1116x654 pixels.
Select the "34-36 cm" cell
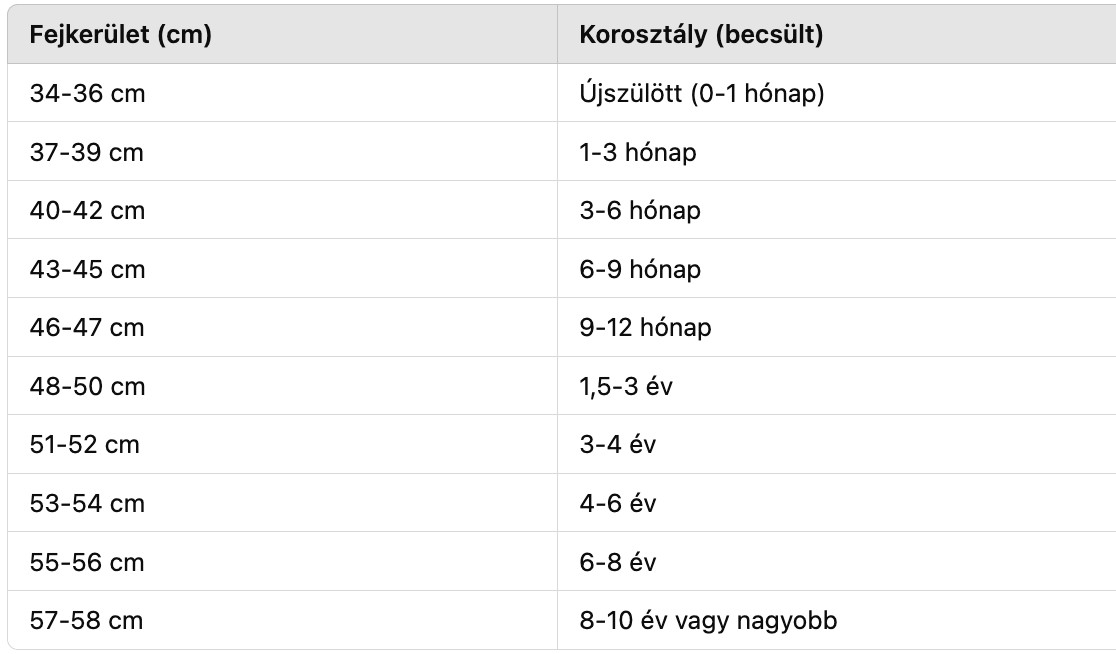pyautogui.click(x=87, y=94)
